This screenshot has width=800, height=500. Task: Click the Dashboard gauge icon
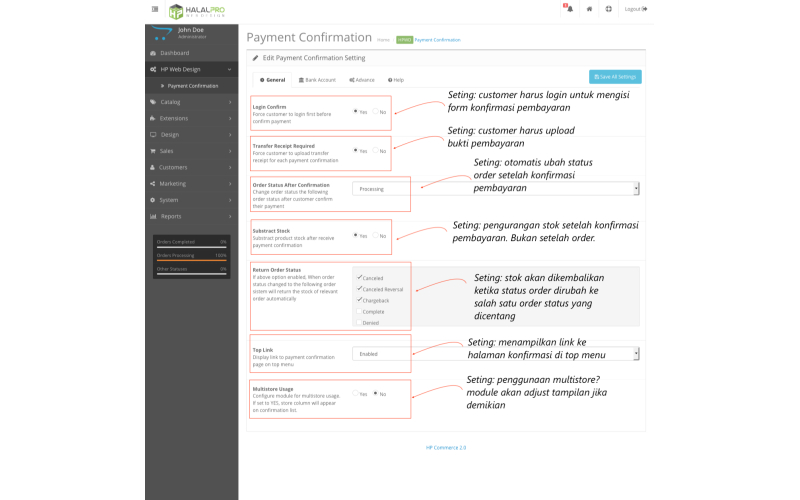[153, 53]
